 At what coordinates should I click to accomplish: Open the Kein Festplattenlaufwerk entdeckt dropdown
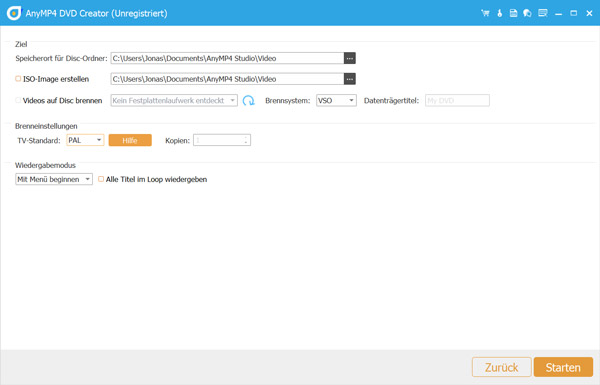174,100
